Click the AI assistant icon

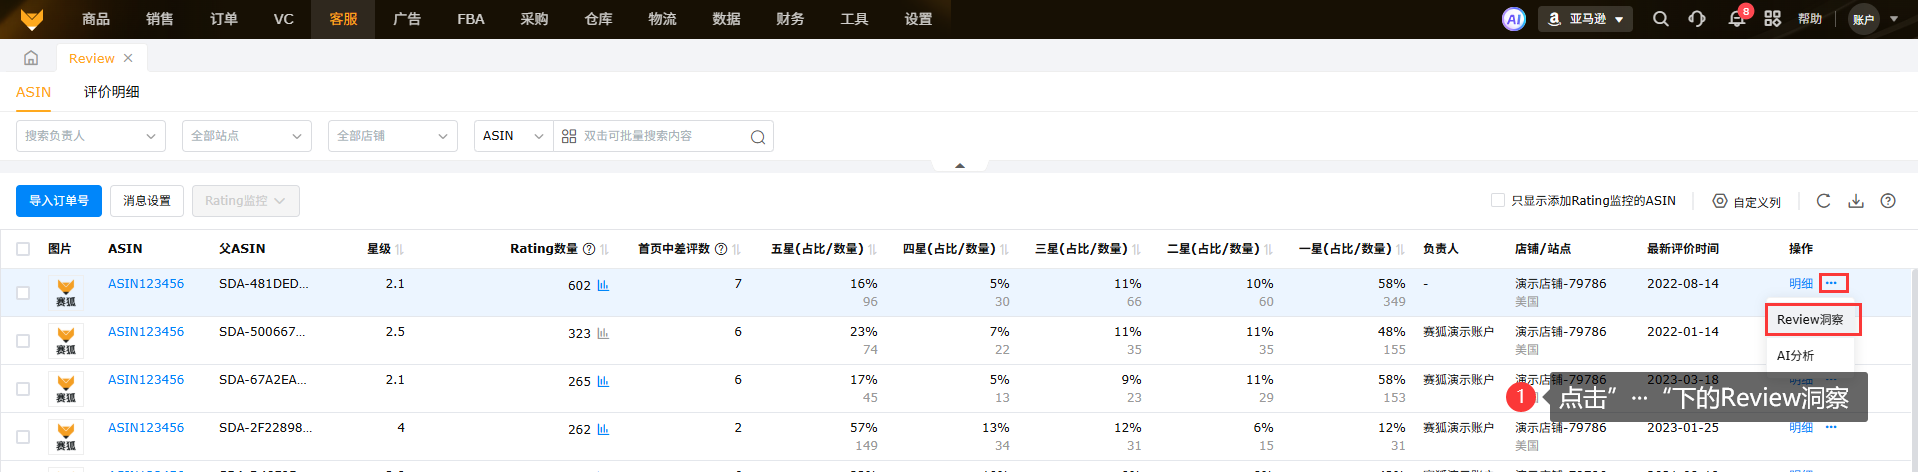click(x=1513, y=19)
